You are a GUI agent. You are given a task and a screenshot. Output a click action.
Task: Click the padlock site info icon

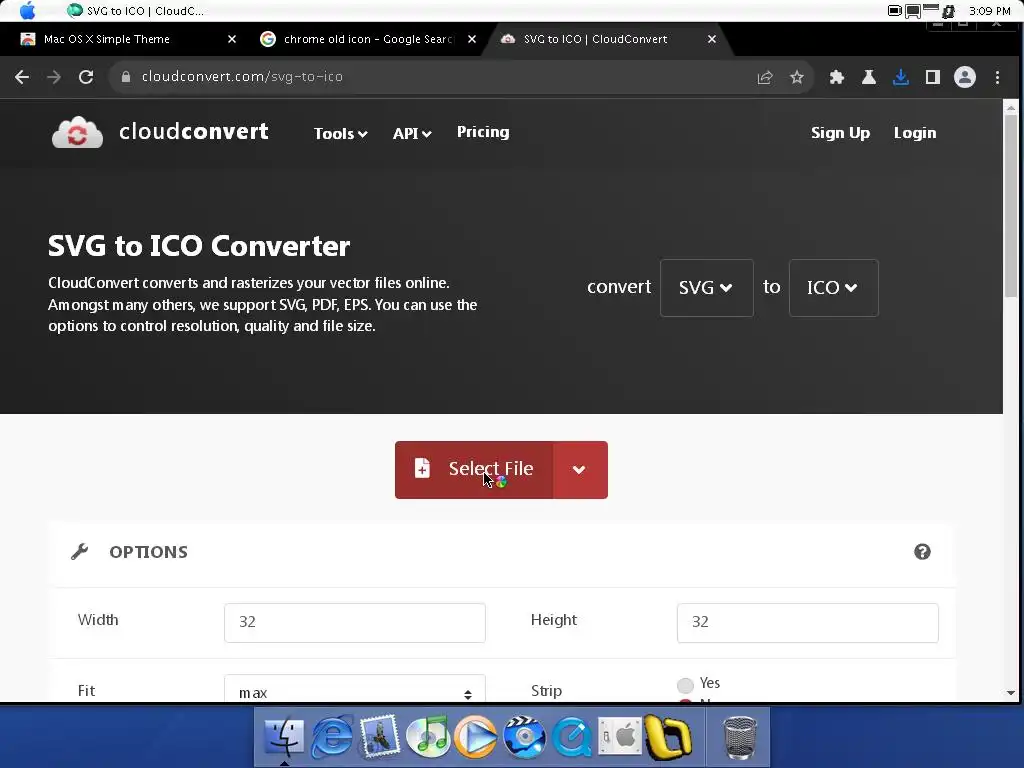click(x=126, y=77)
